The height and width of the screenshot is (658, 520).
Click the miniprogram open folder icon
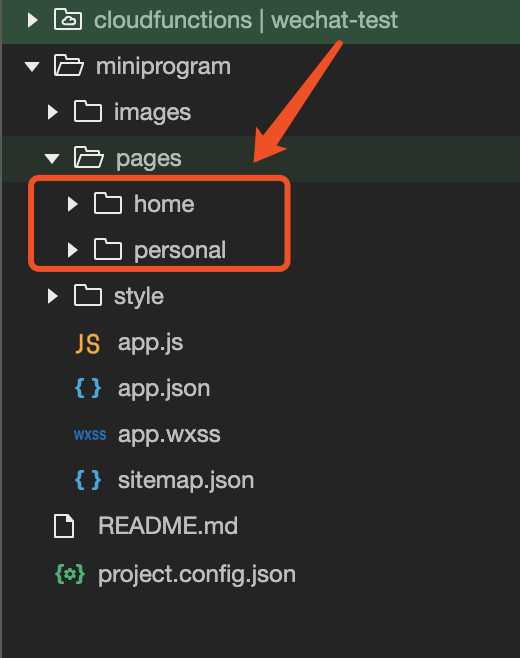69,65
